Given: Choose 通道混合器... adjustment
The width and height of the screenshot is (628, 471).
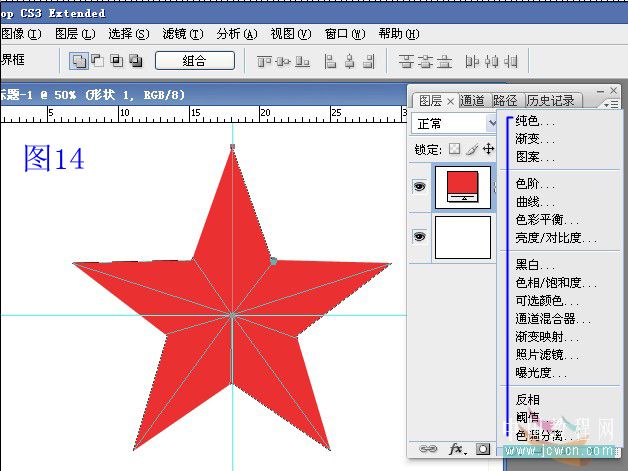Looking at the screenshot, I should [553, 319].
